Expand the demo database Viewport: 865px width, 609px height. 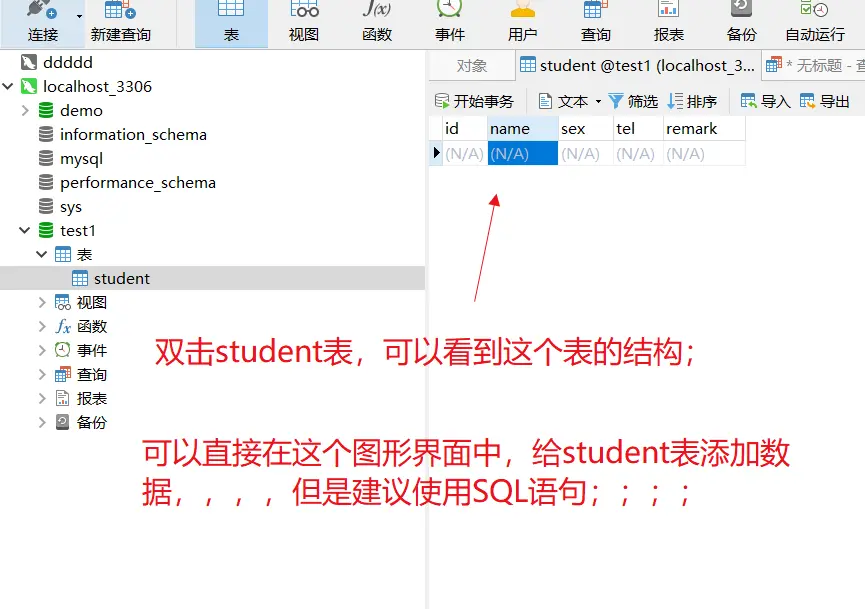coord(25,110)
